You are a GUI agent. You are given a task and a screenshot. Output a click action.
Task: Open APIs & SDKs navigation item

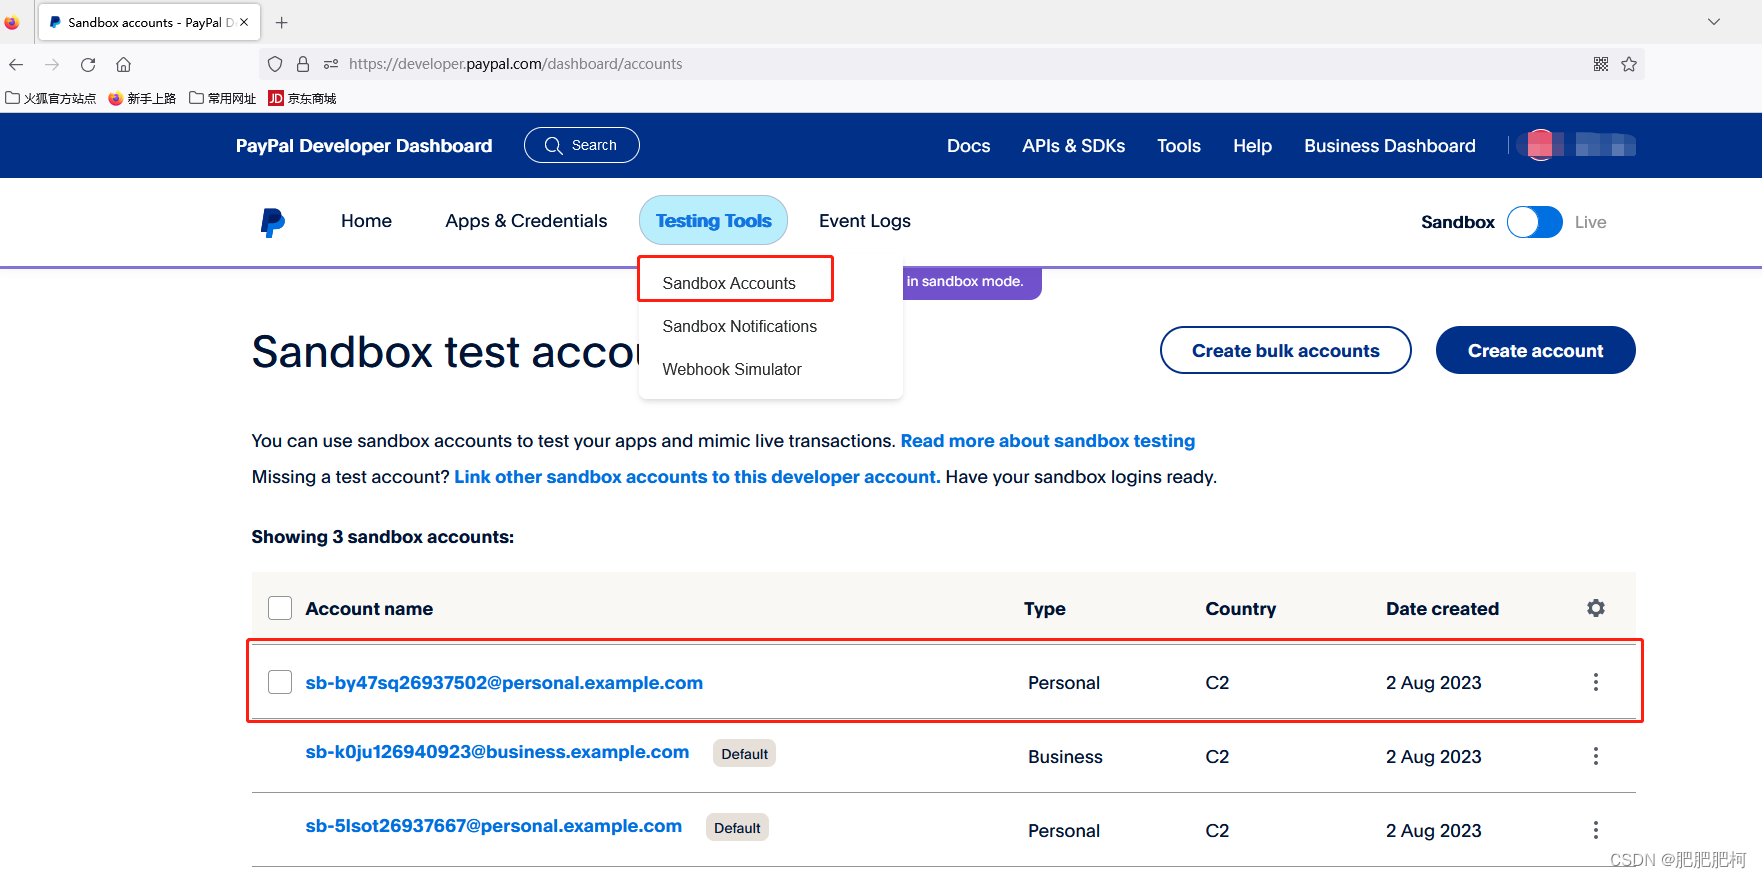tap(1074, 146)
